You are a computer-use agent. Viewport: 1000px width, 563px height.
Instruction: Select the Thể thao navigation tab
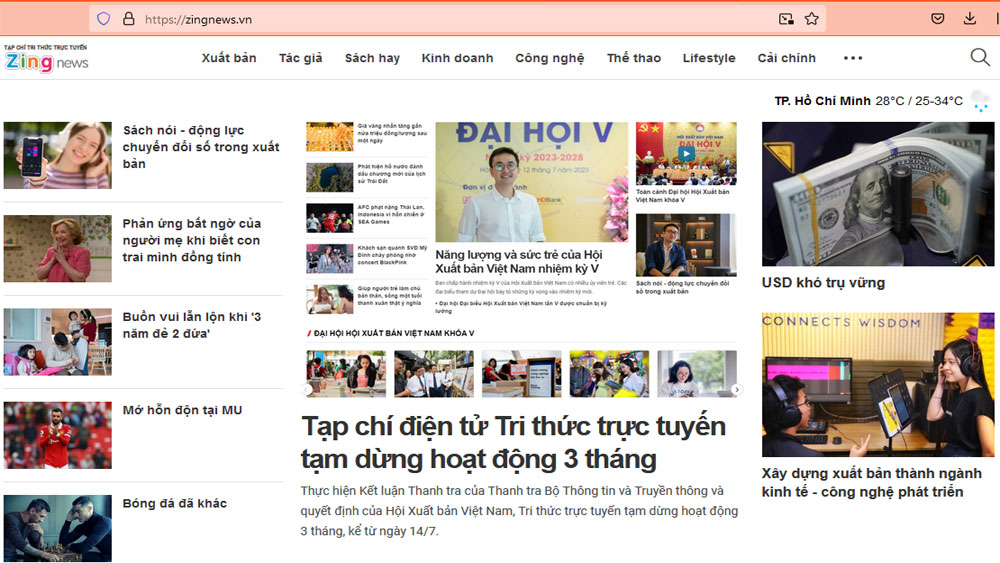[633, 58]
